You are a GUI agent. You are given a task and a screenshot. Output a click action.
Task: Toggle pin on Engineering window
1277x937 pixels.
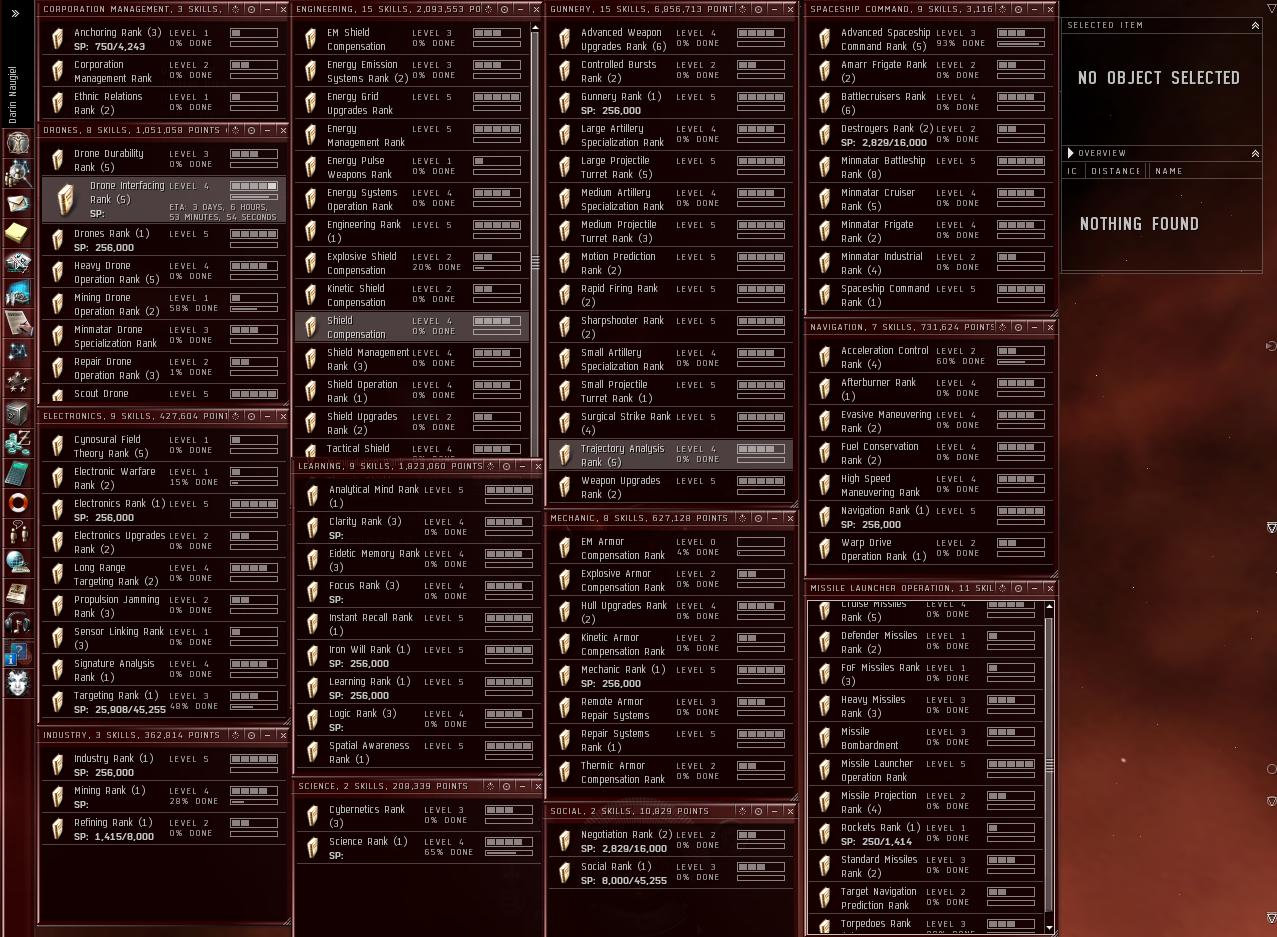click(504, 9)
